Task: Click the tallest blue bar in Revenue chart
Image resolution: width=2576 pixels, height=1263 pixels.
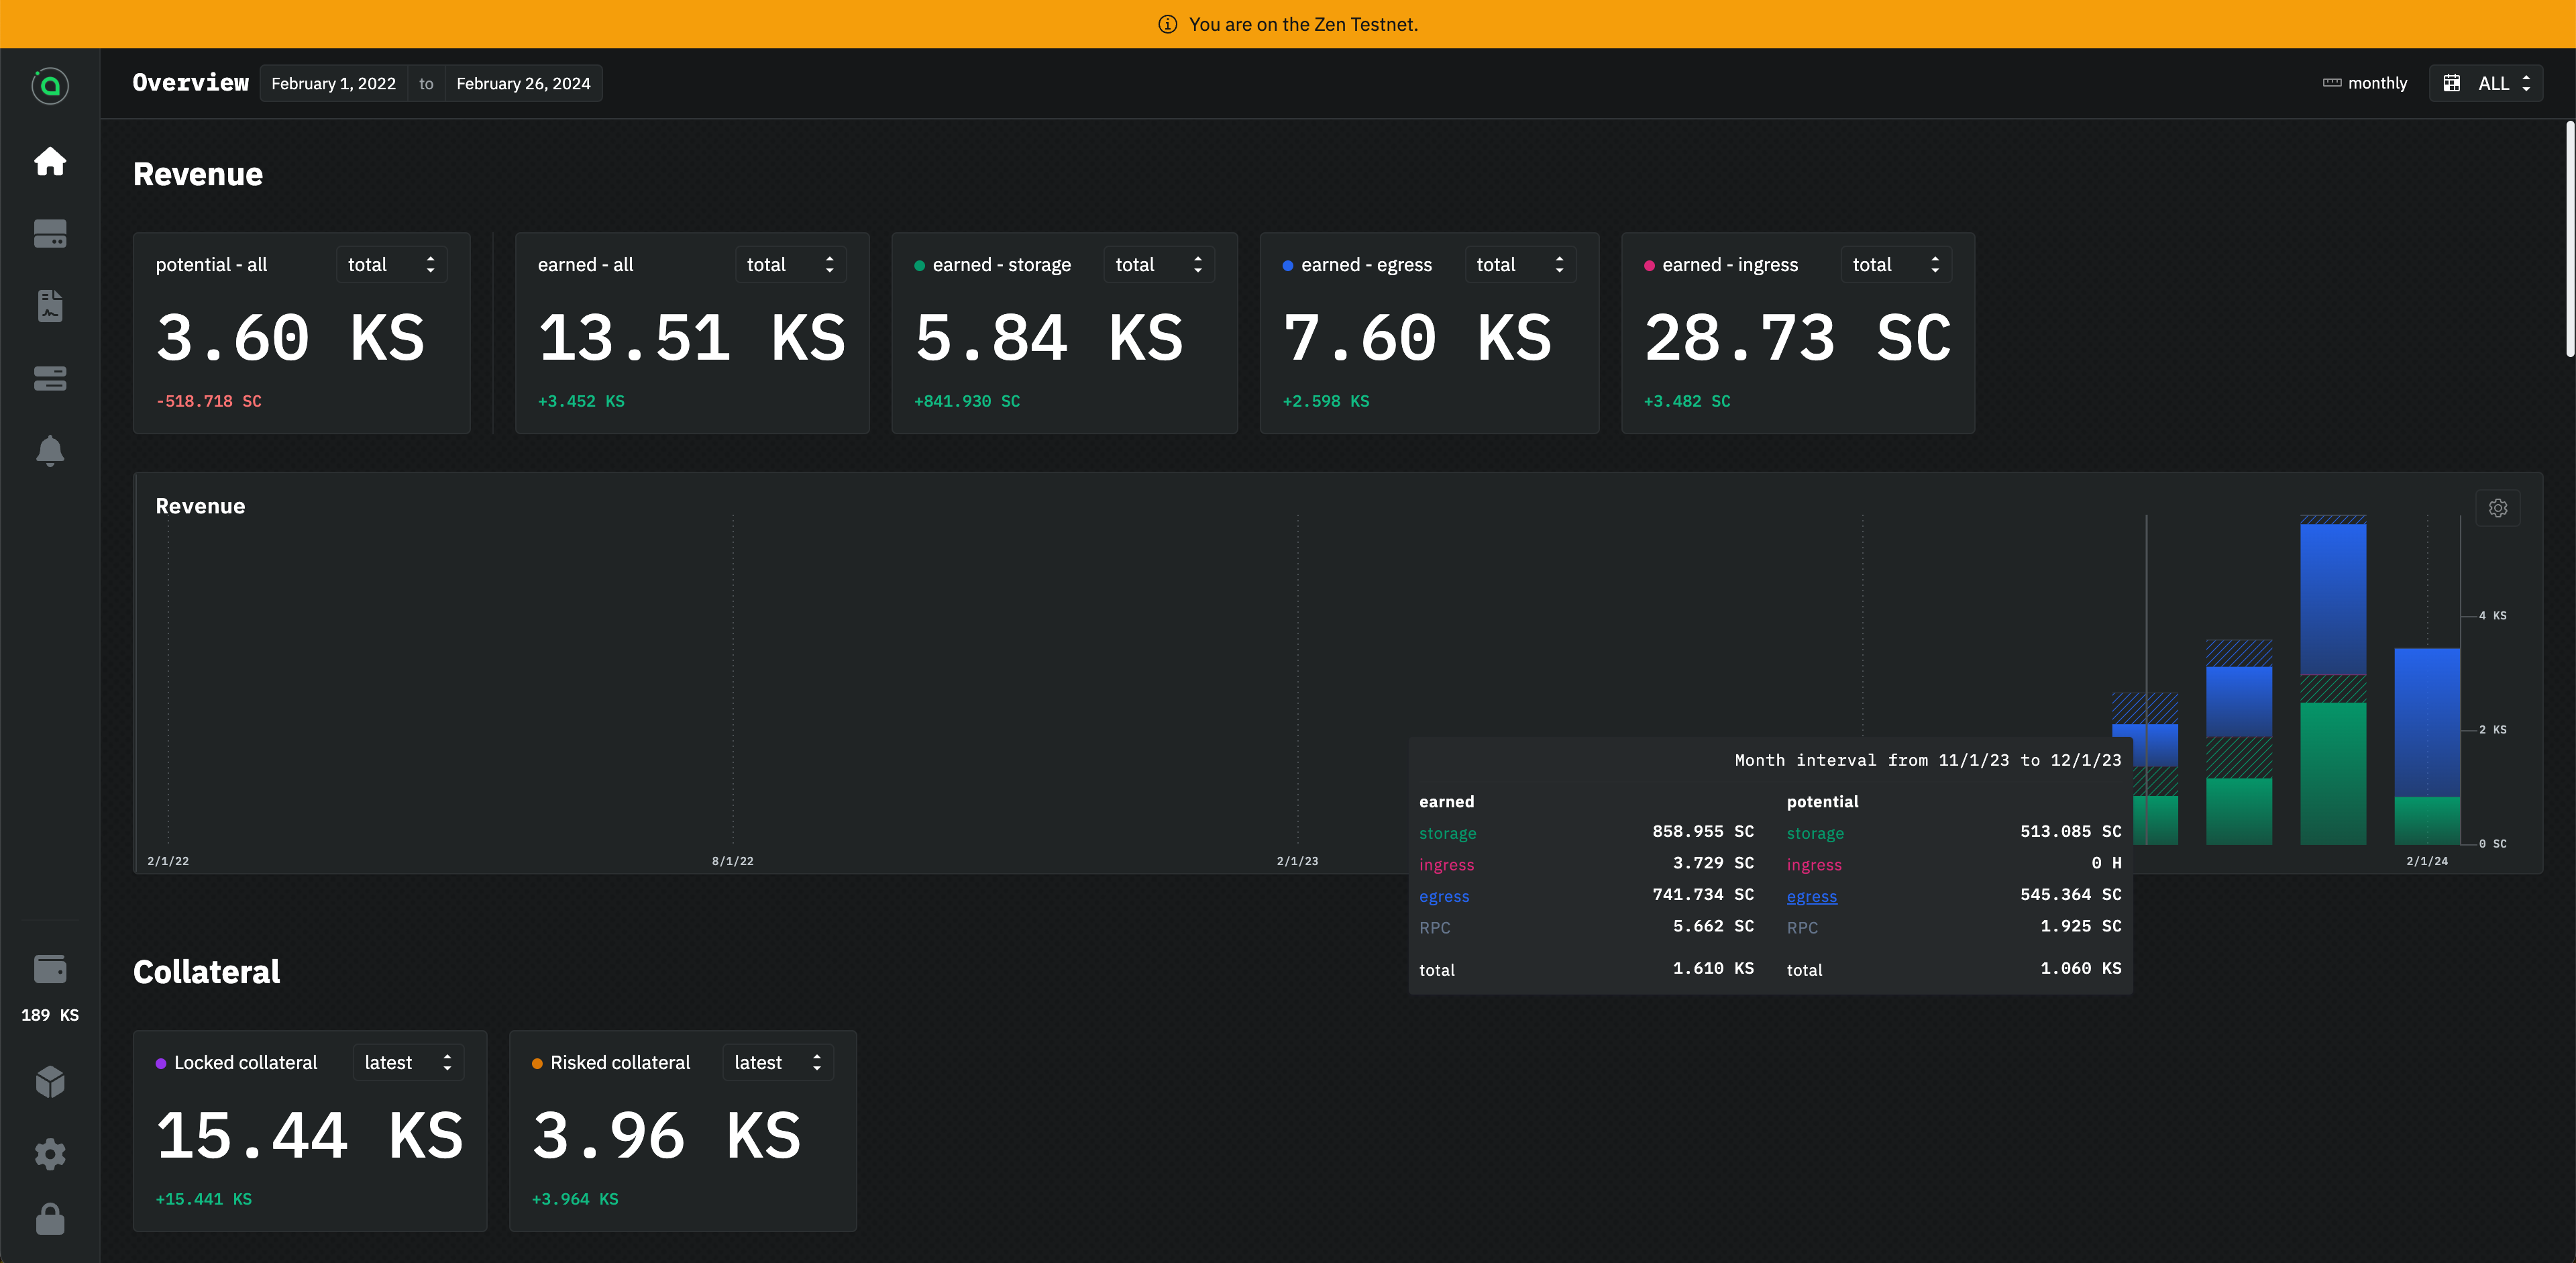Action: (2333, 600)
